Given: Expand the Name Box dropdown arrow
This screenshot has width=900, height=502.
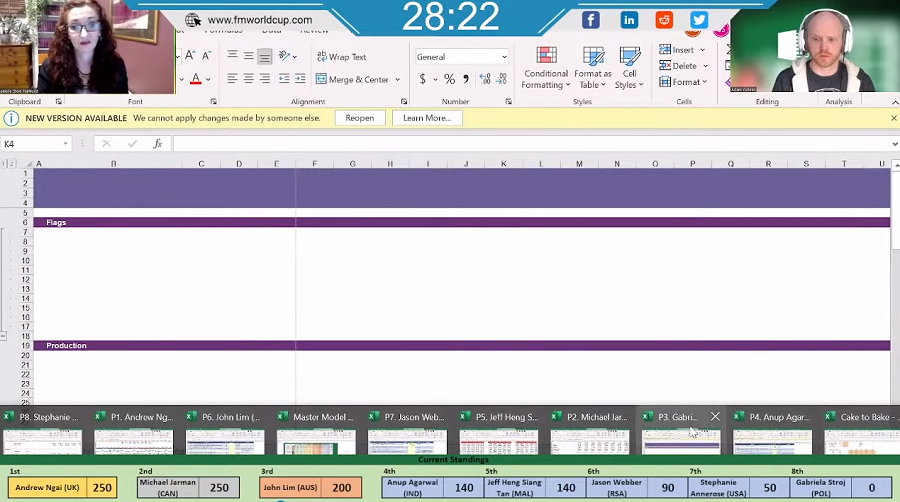Looking at the screenshot, I should tap(66, 144).
